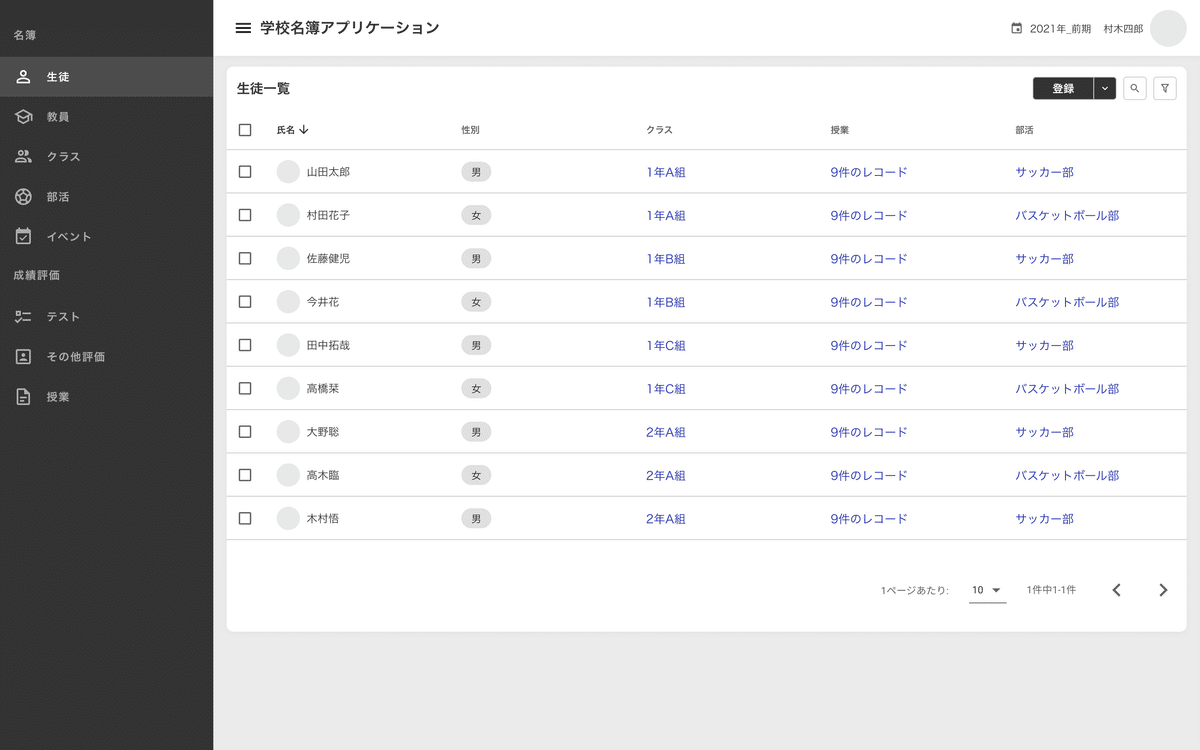Open the クラス menu item
The height and width of the screenshot is (750, 1200).
pyautogui.click(x=106, y=157)
